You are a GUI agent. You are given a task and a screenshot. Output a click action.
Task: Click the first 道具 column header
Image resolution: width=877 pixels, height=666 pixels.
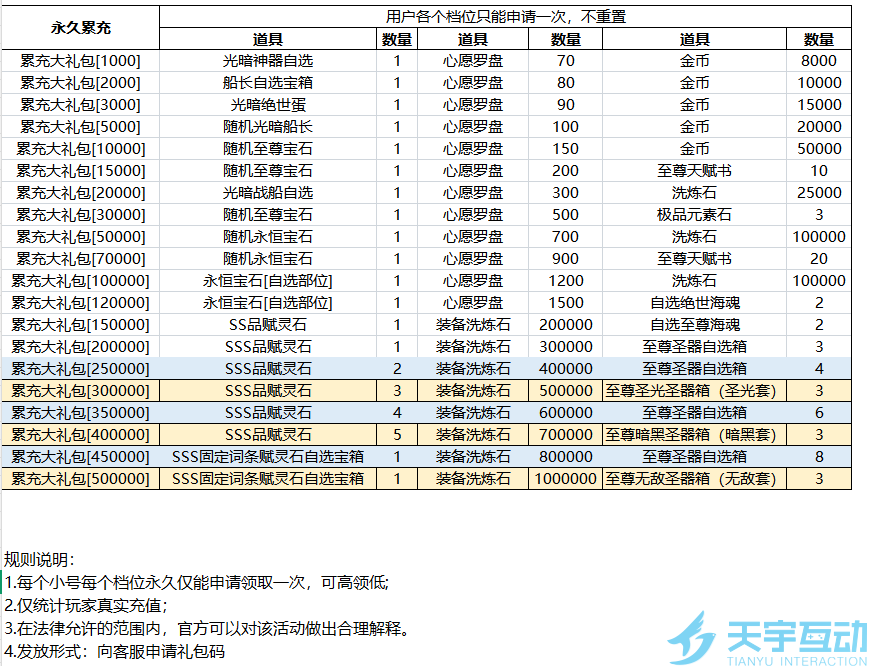point(268,39)
